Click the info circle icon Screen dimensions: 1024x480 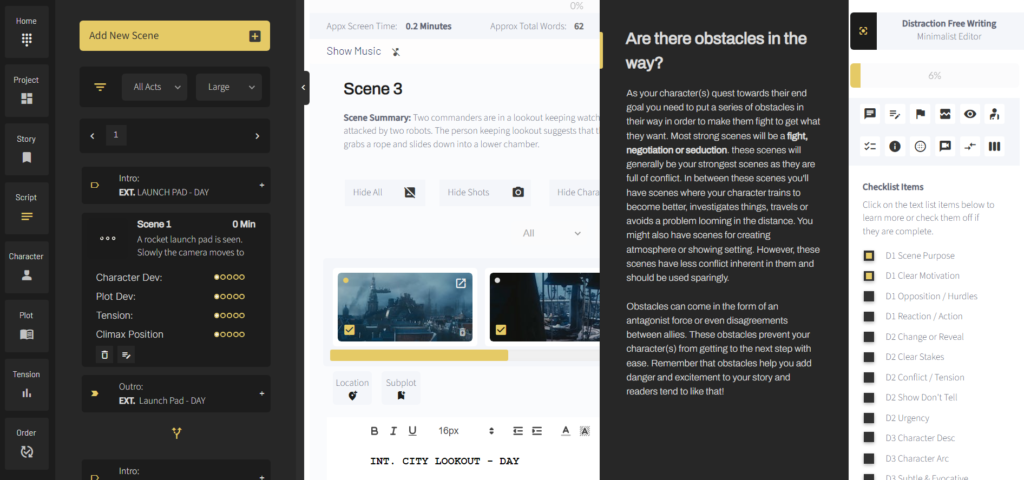coord(895,146)
